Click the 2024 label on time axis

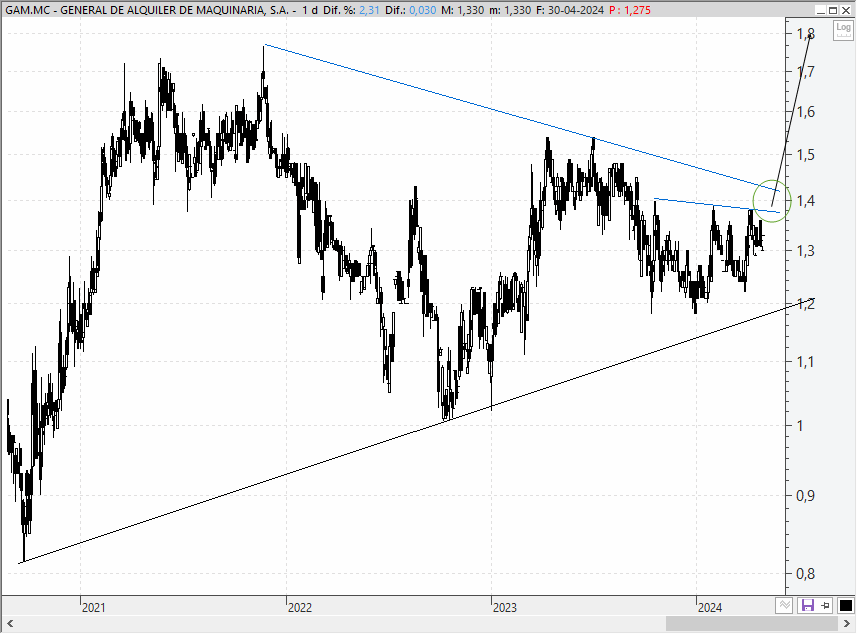pyautogui.click(x=710, y=607)
